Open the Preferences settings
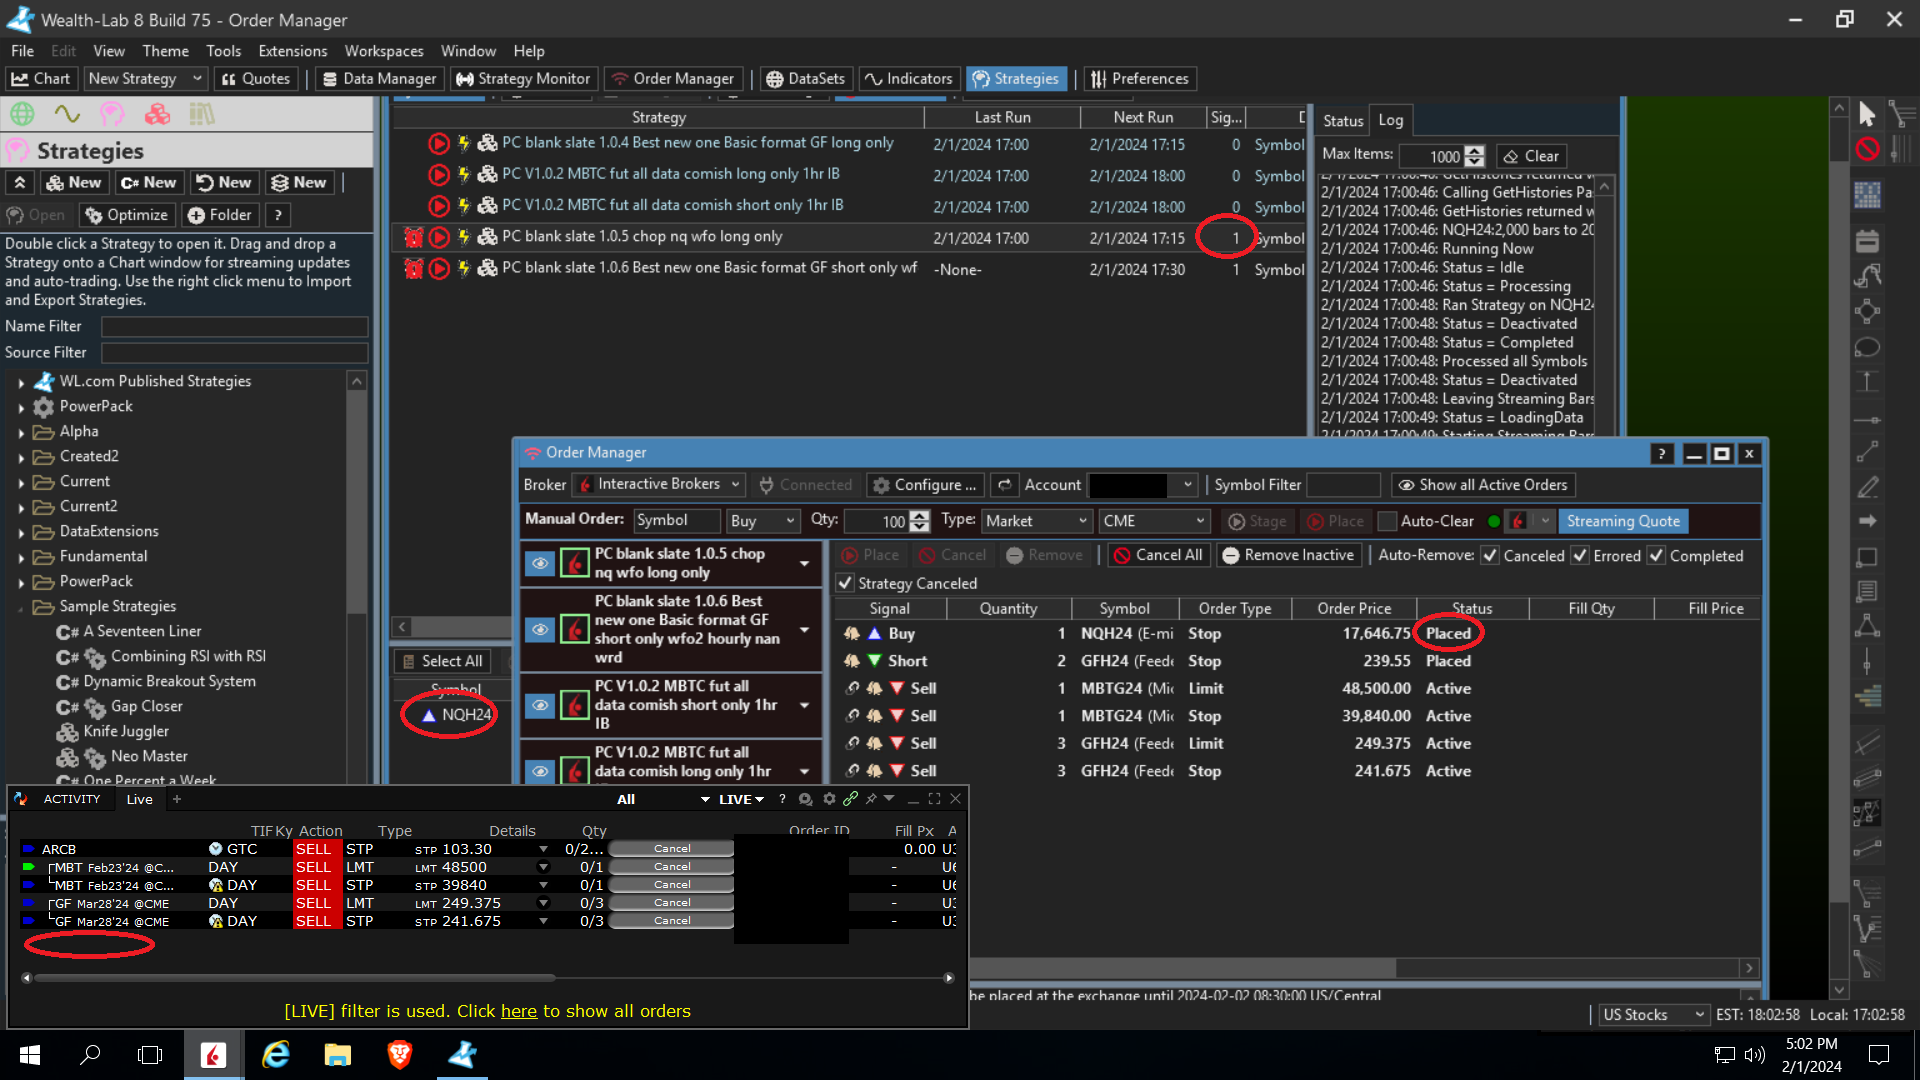 click(x=1139, y=79)
